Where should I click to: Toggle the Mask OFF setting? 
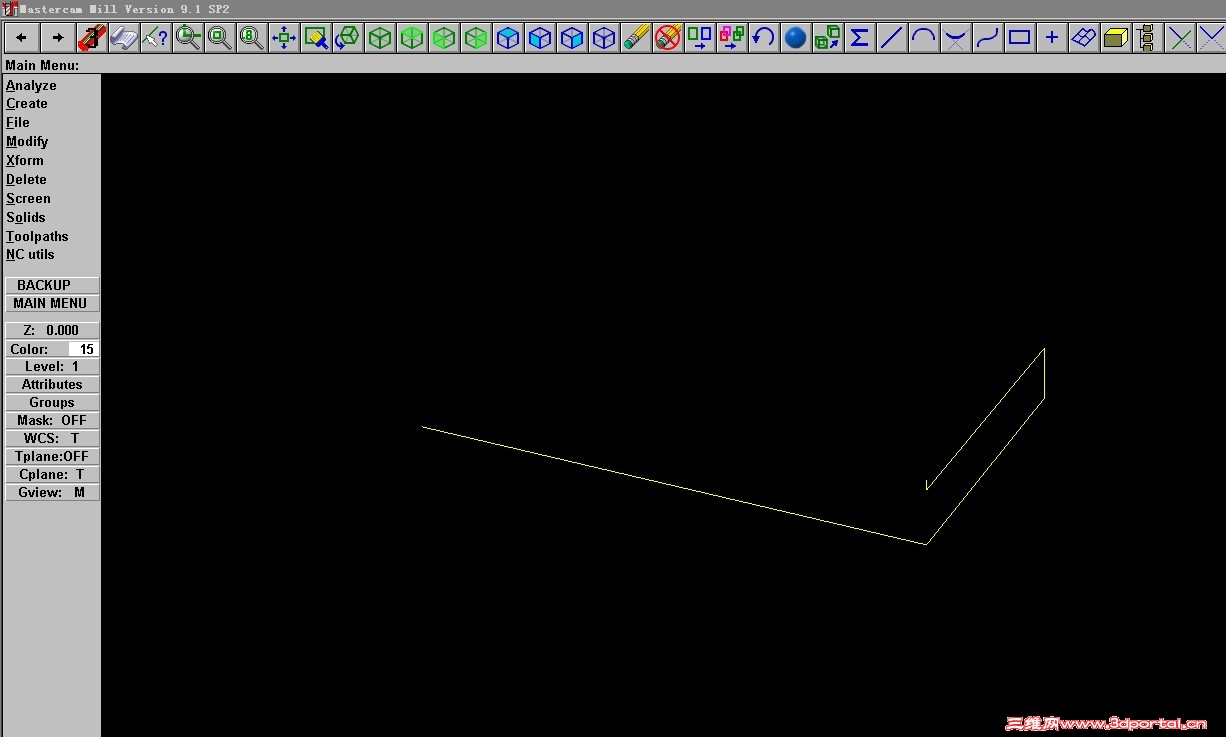click(51, 420)
